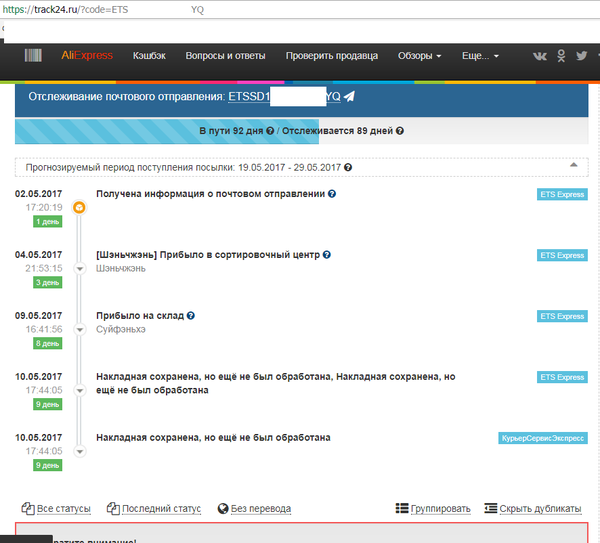The image size is (600, 543).
Task: Click the barcode logo icon in navbar
Action: point(33,56)
